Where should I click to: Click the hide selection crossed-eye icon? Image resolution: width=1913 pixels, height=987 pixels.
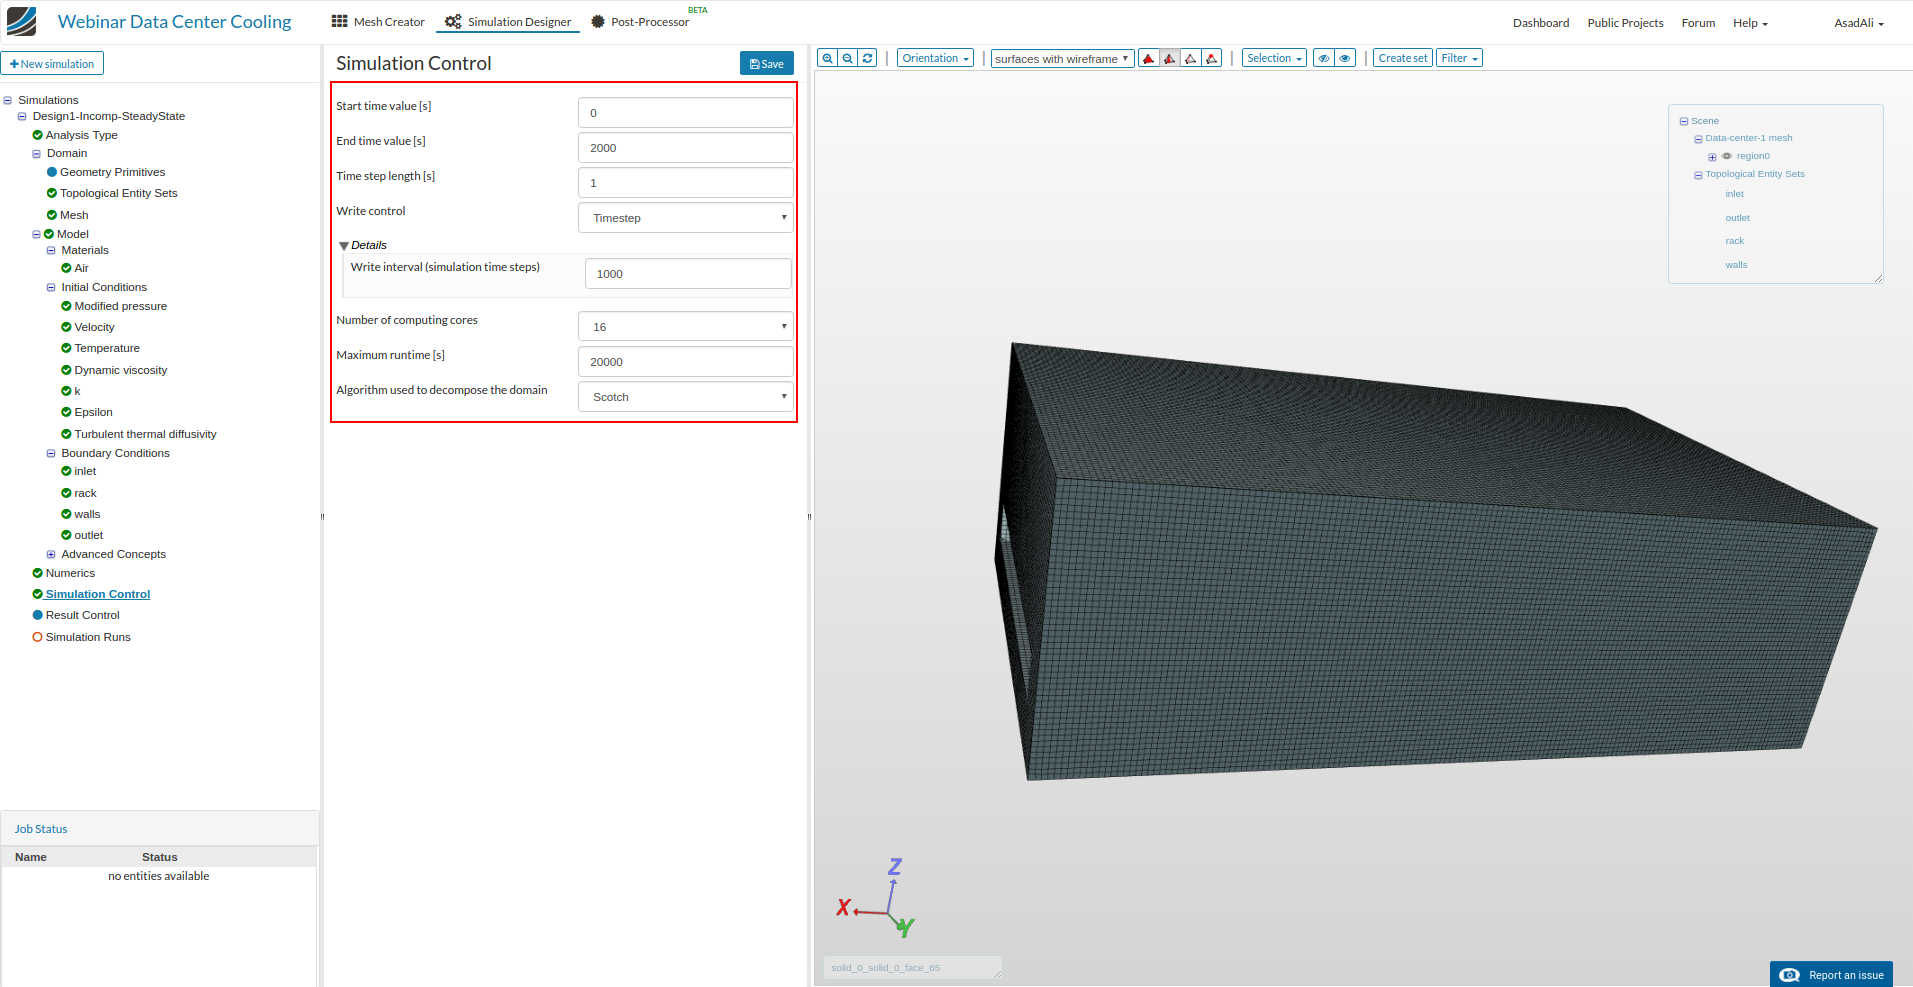[1323, 58]
